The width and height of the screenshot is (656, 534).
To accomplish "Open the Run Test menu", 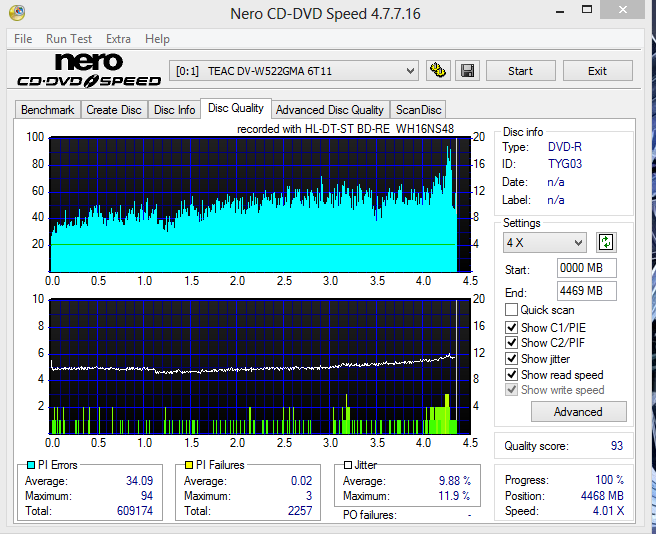I will point(69,39).
